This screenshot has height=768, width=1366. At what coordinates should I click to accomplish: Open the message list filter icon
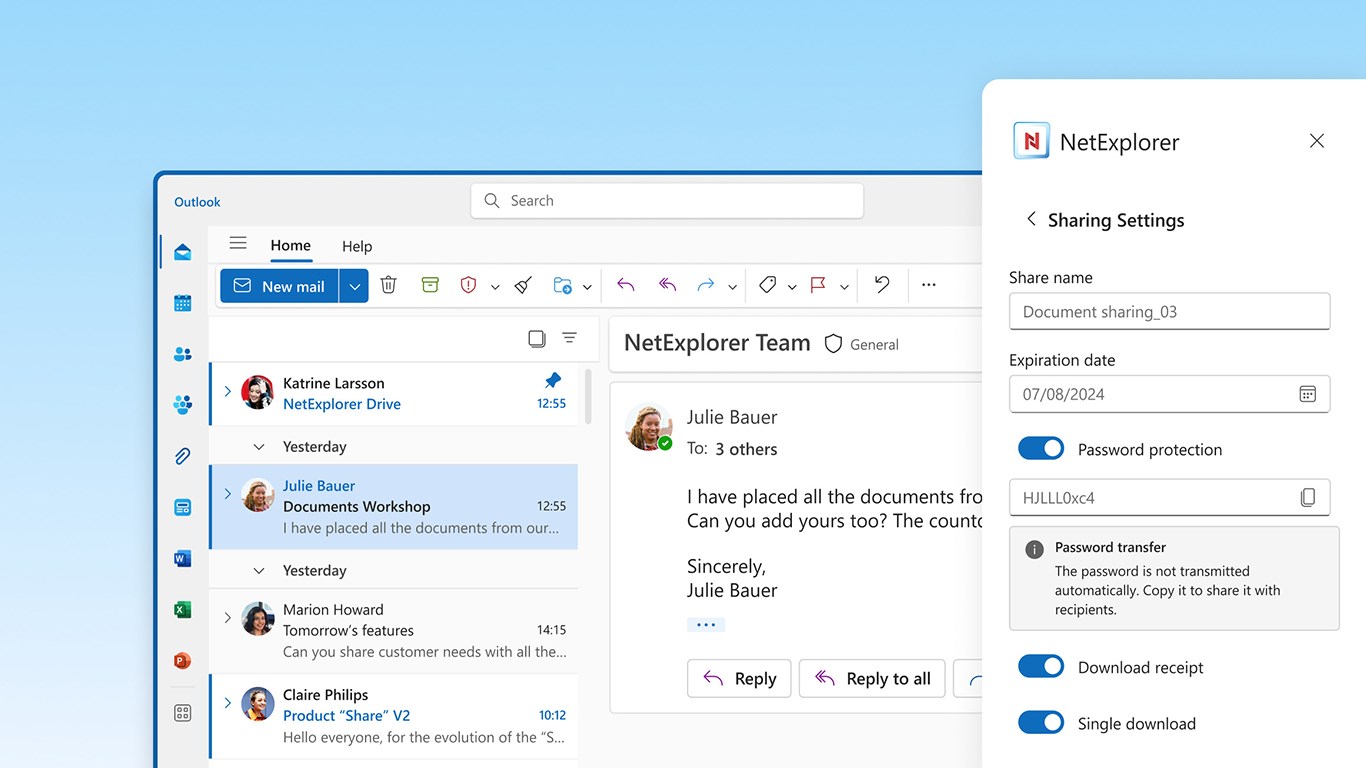(569, 338)
